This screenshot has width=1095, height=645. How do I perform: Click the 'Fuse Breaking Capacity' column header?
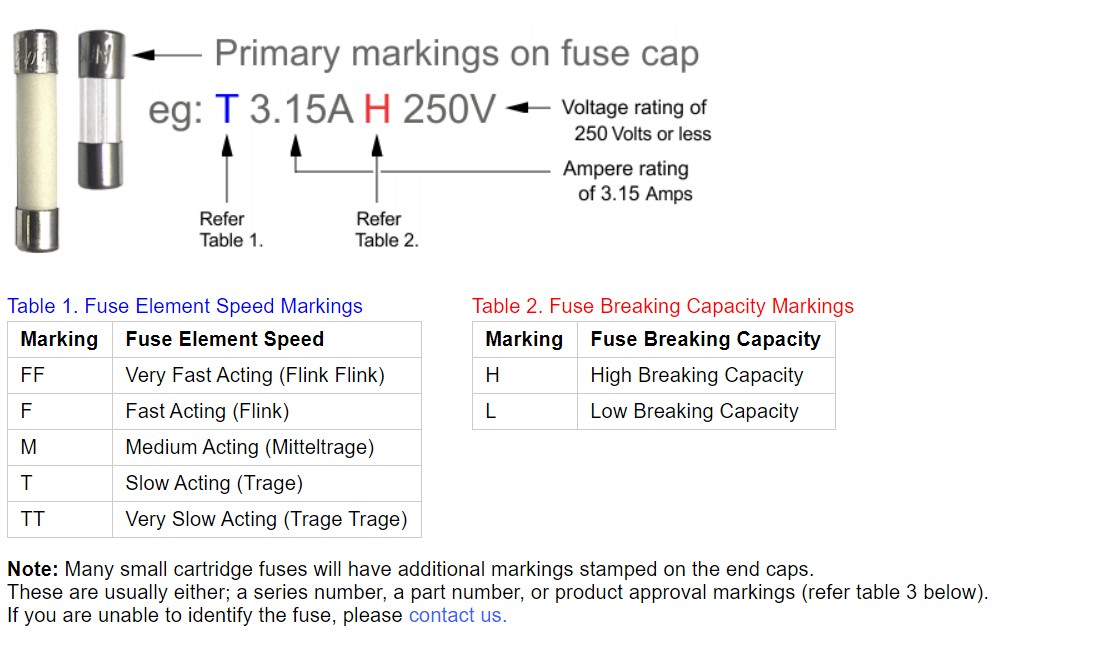point(706,339)
